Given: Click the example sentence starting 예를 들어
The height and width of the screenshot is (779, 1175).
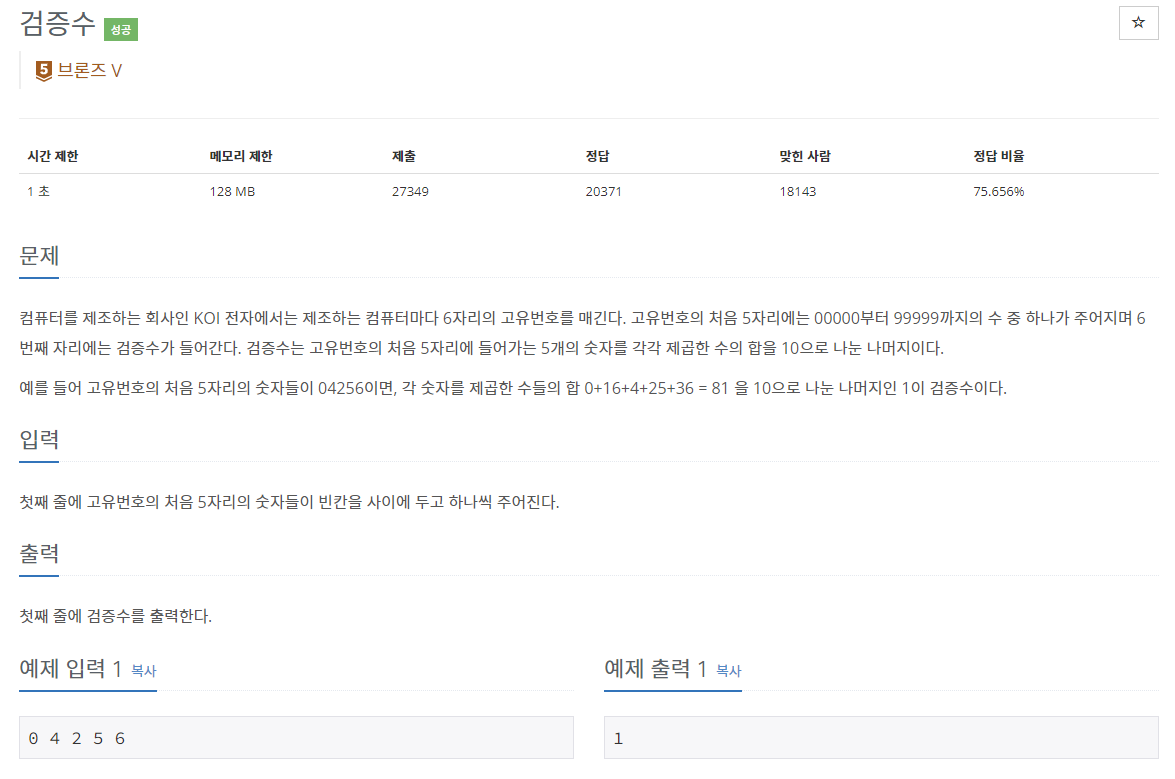Looking at the screenshot, I should tap(513, 388).
